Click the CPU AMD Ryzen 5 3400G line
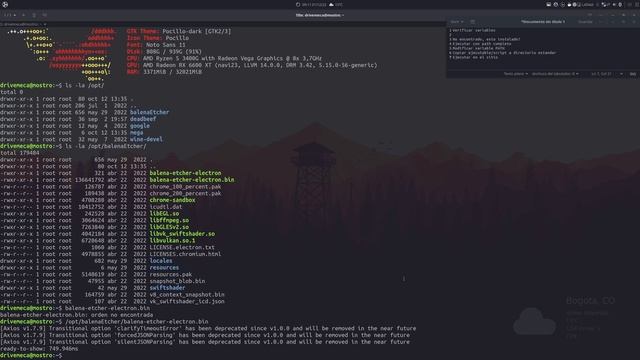The image size is (640, 360). click(224, 58)
